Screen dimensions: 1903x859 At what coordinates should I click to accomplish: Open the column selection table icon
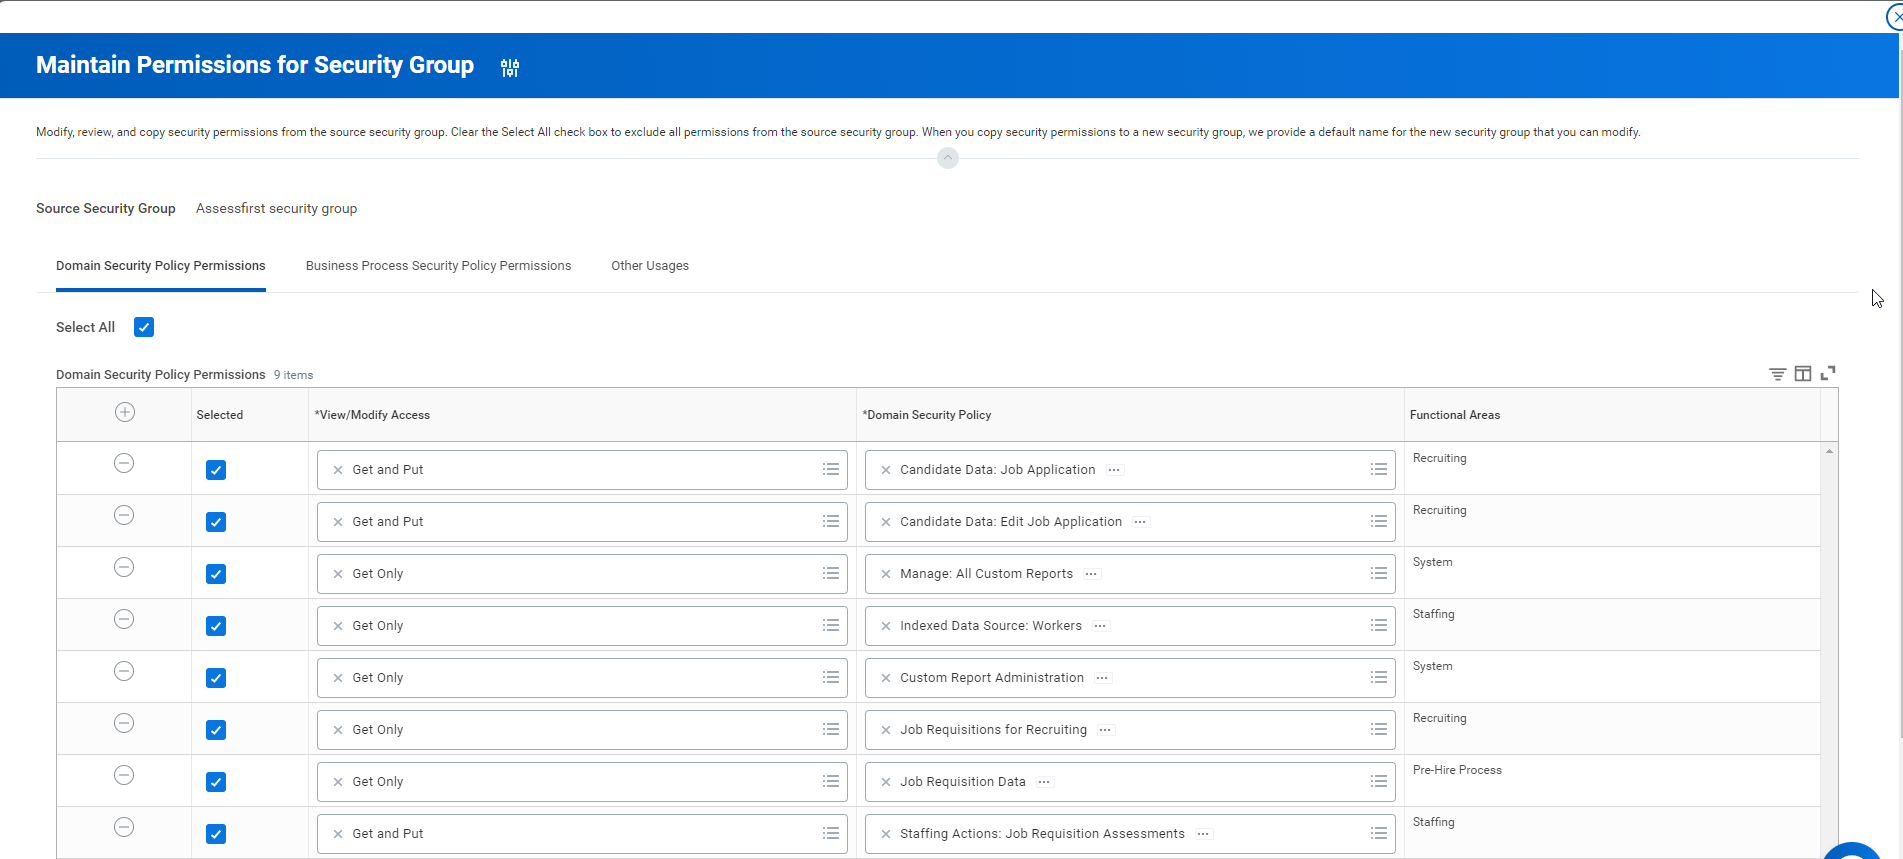click(1802, 374)
